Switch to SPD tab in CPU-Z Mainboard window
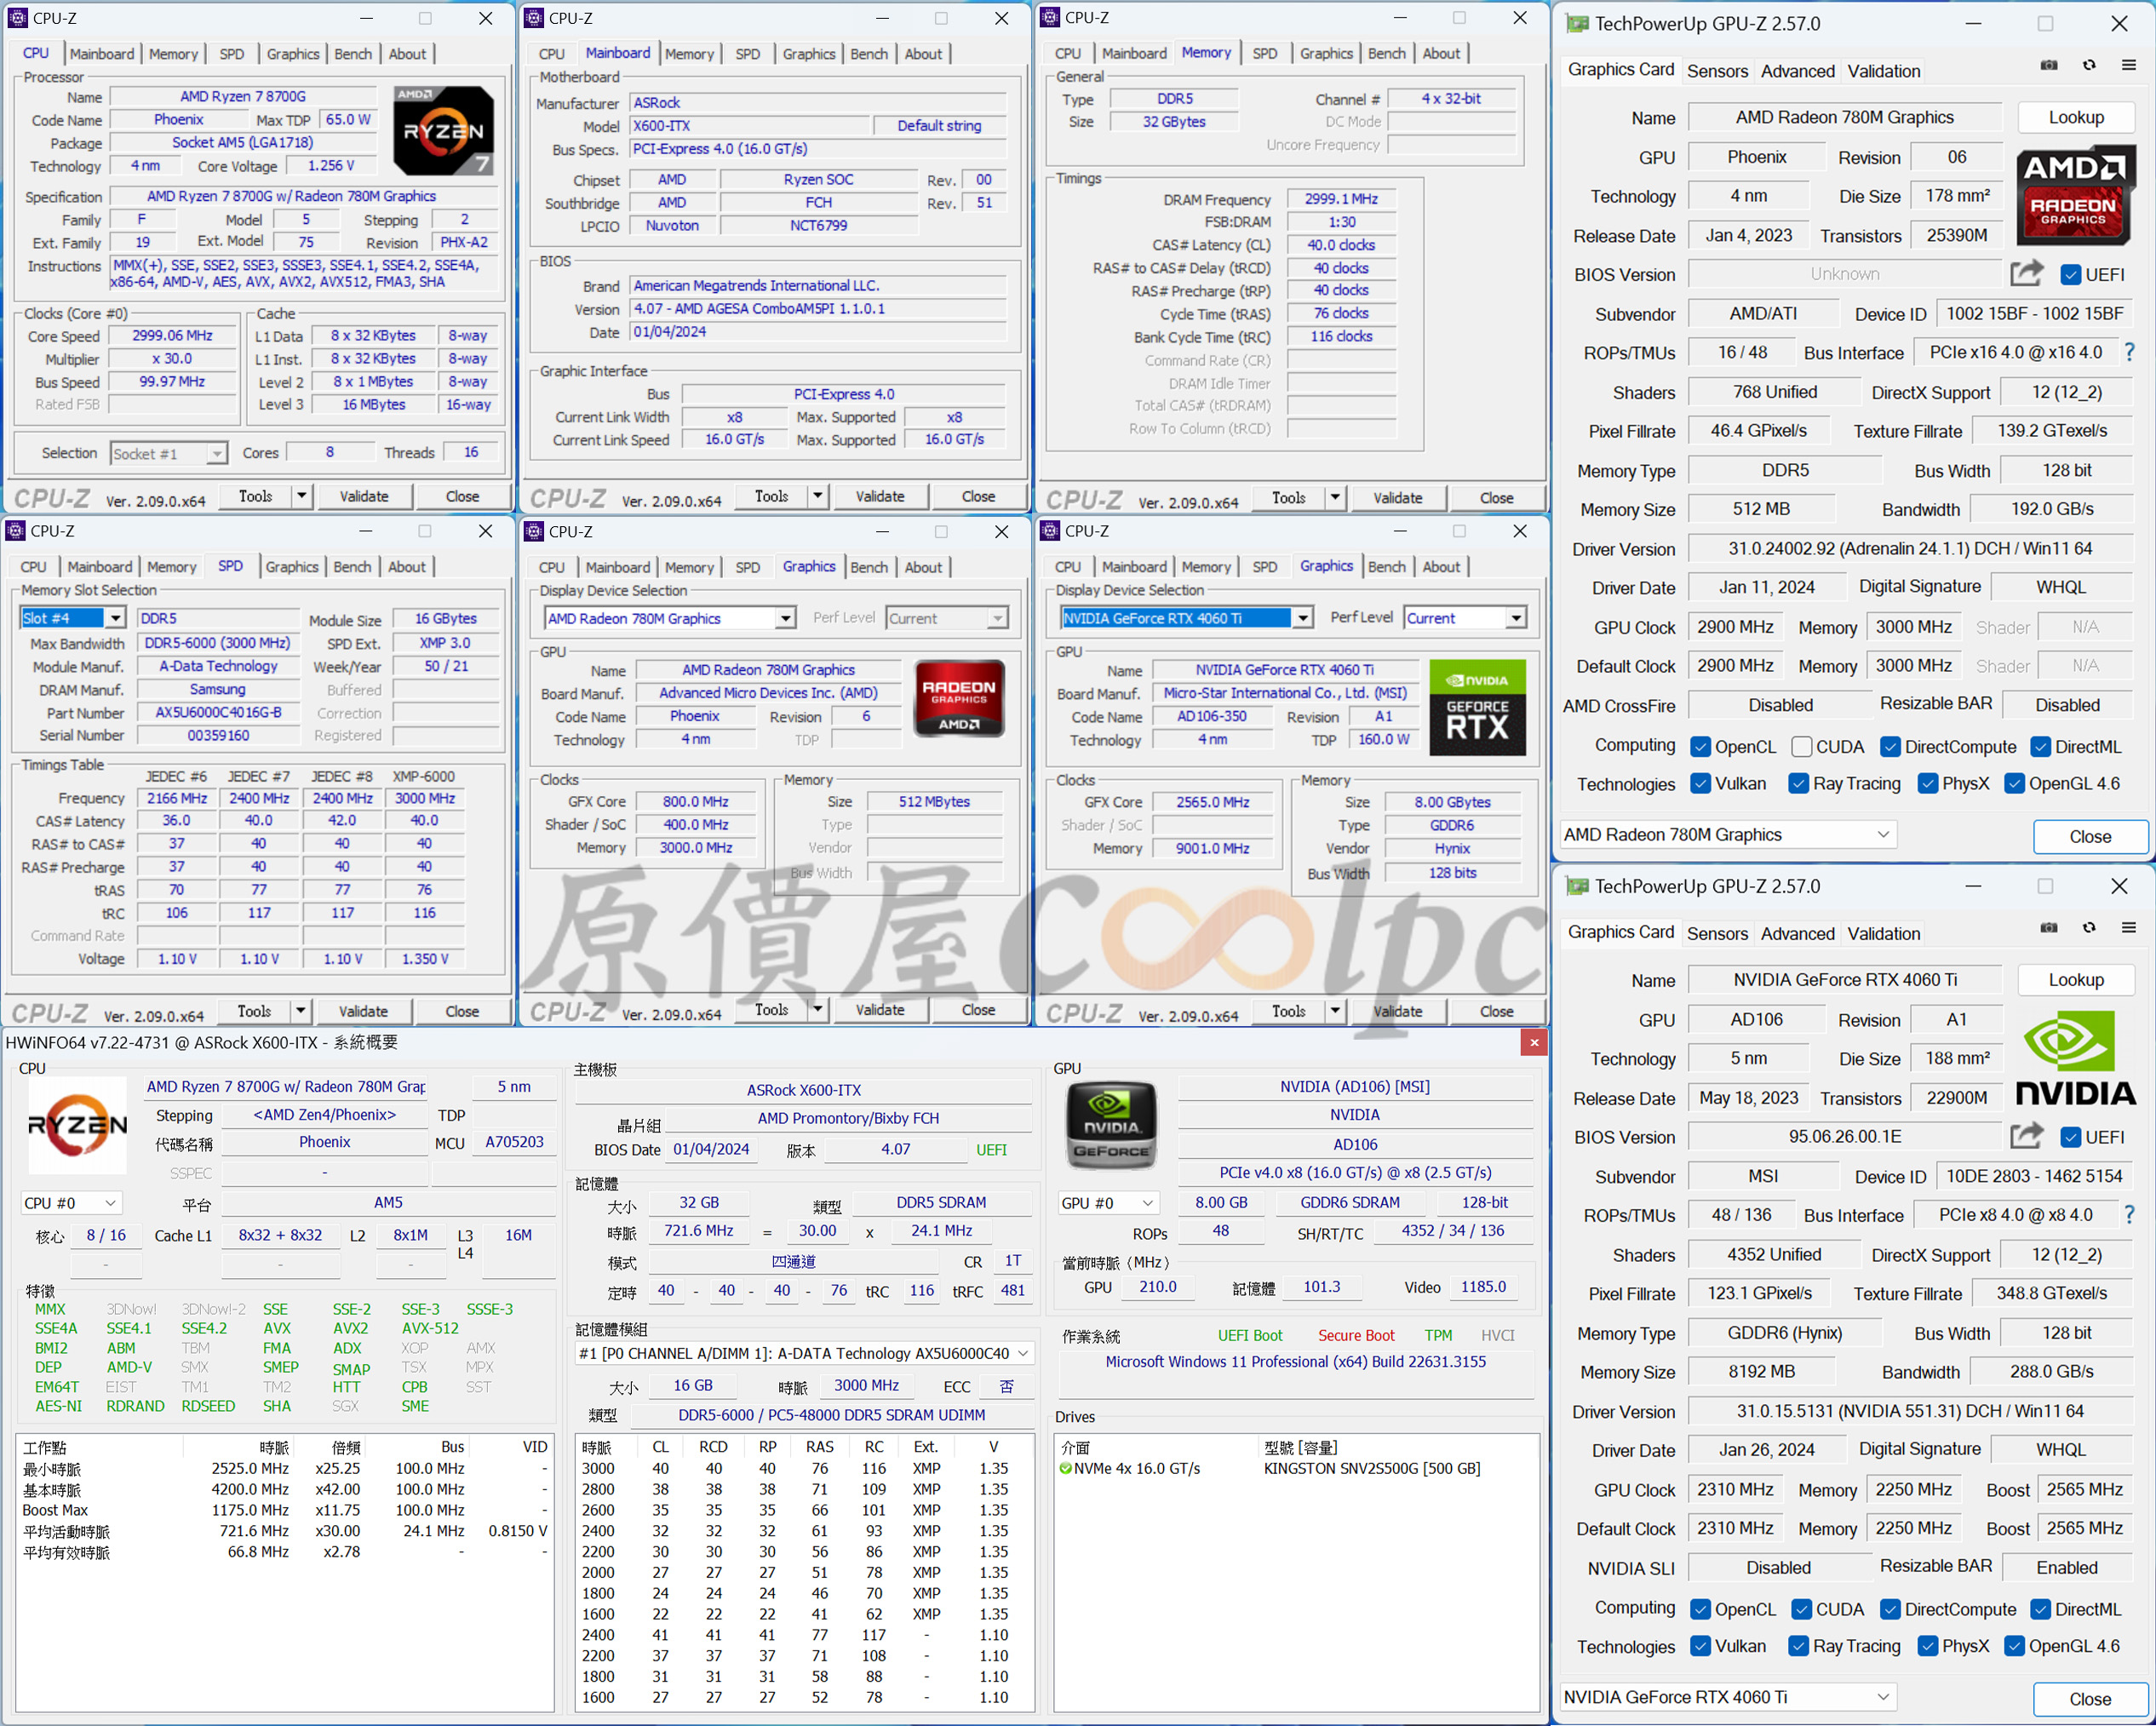 [x=748, y=54]
